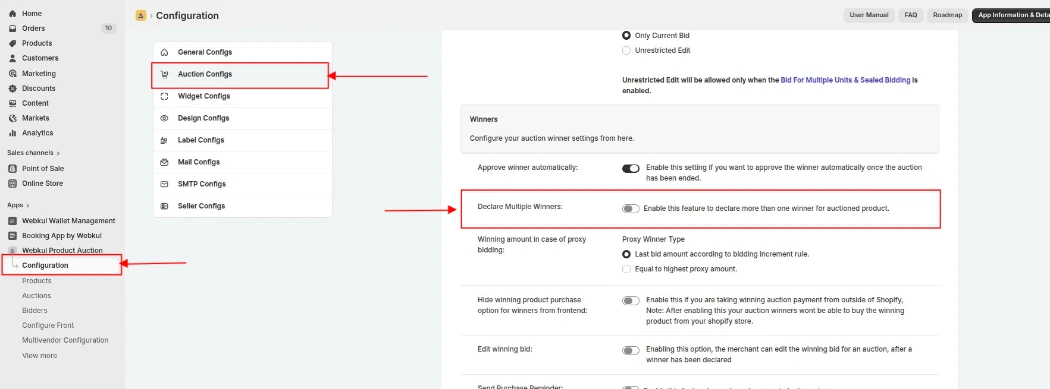
Task: Click the Online Store icon
Action: pyautogui.click(x=12, y=183)
